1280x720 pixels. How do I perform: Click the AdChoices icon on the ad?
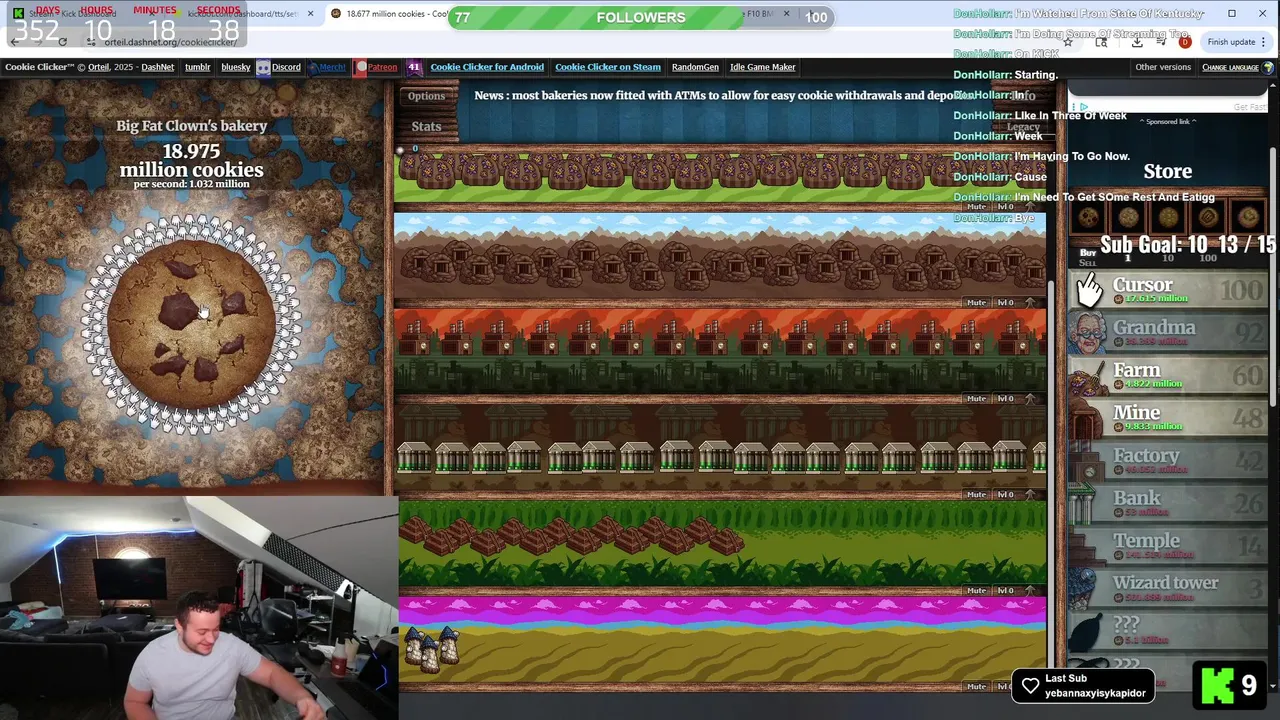point(1083,107)
